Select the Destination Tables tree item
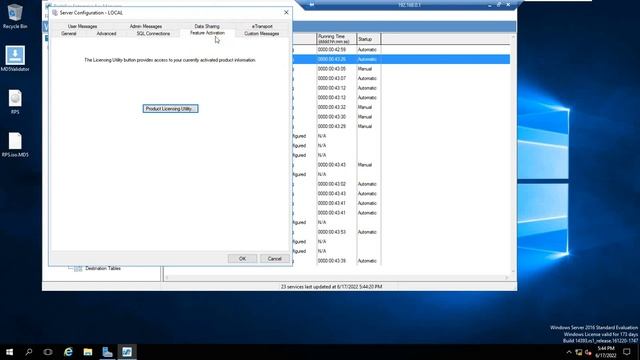 tap(103, 268)
